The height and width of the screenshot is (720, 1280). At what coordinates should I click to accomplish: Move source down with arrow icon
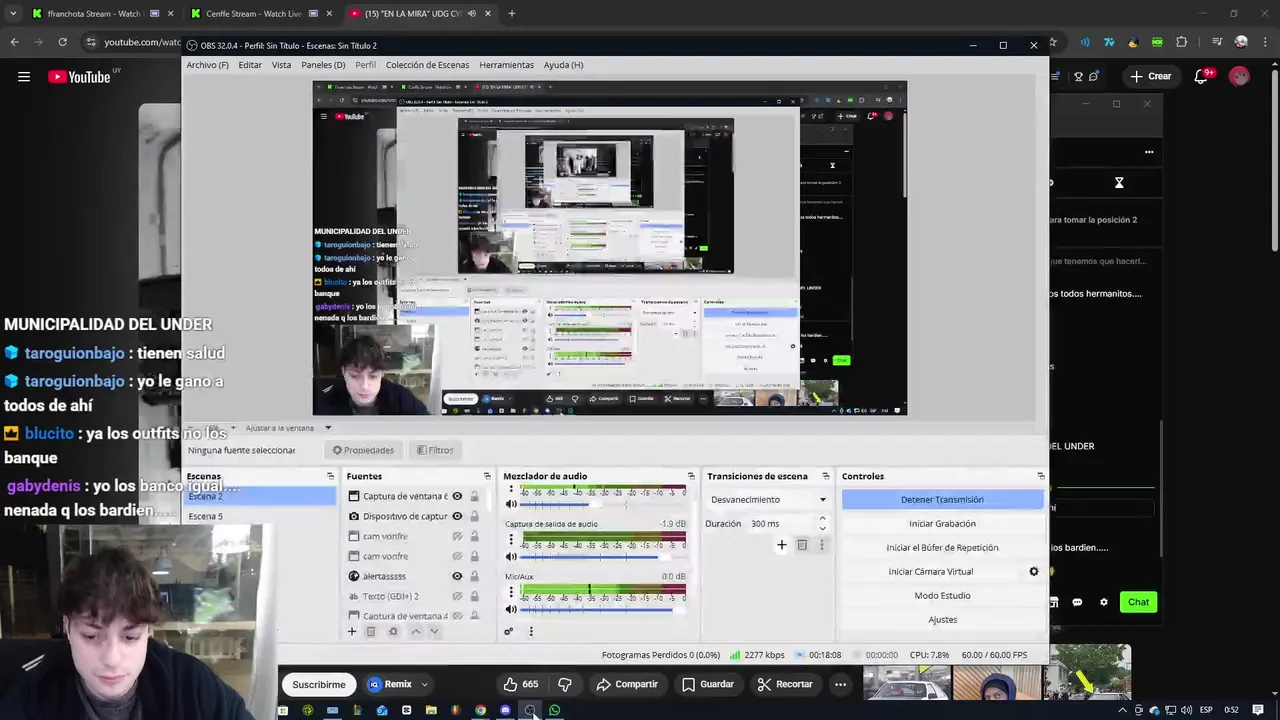click(434, 631)
